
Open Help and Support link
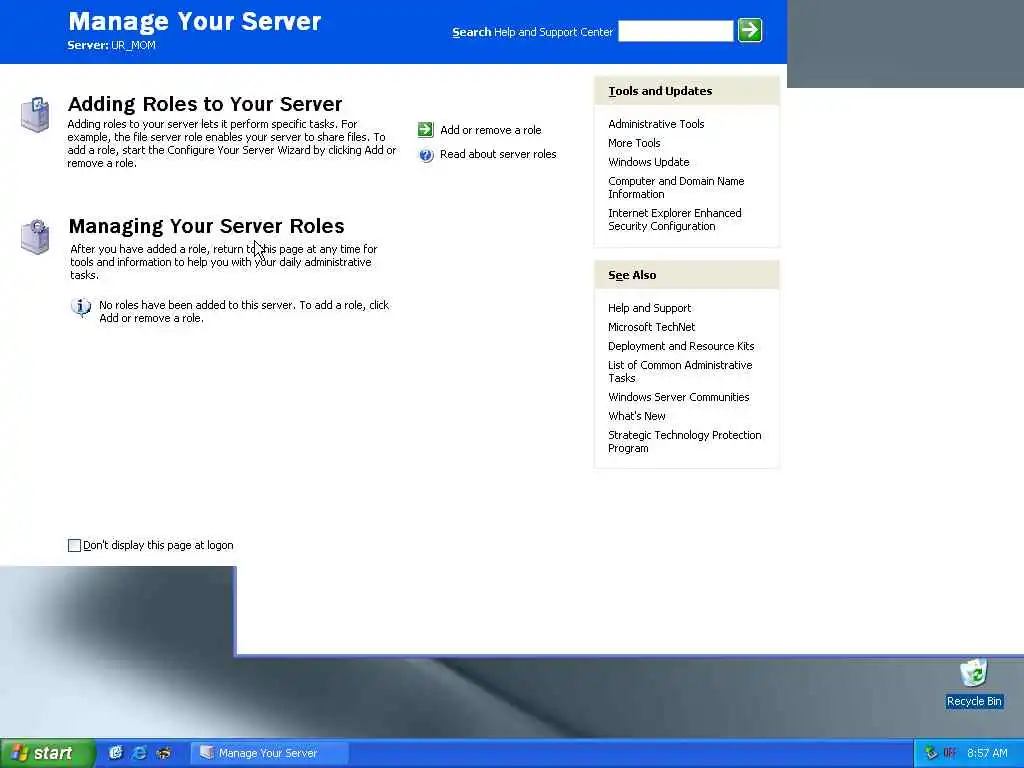coord(649,308)
